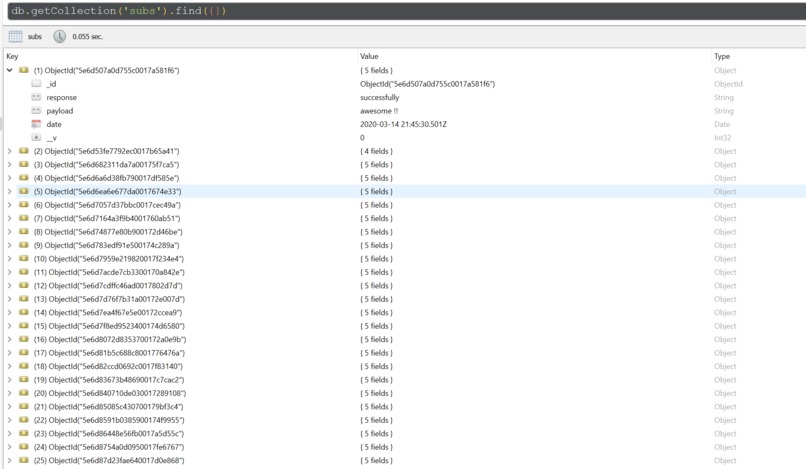Click the Type column header
Screen dimensions: 806x469
tap(722, 56)
